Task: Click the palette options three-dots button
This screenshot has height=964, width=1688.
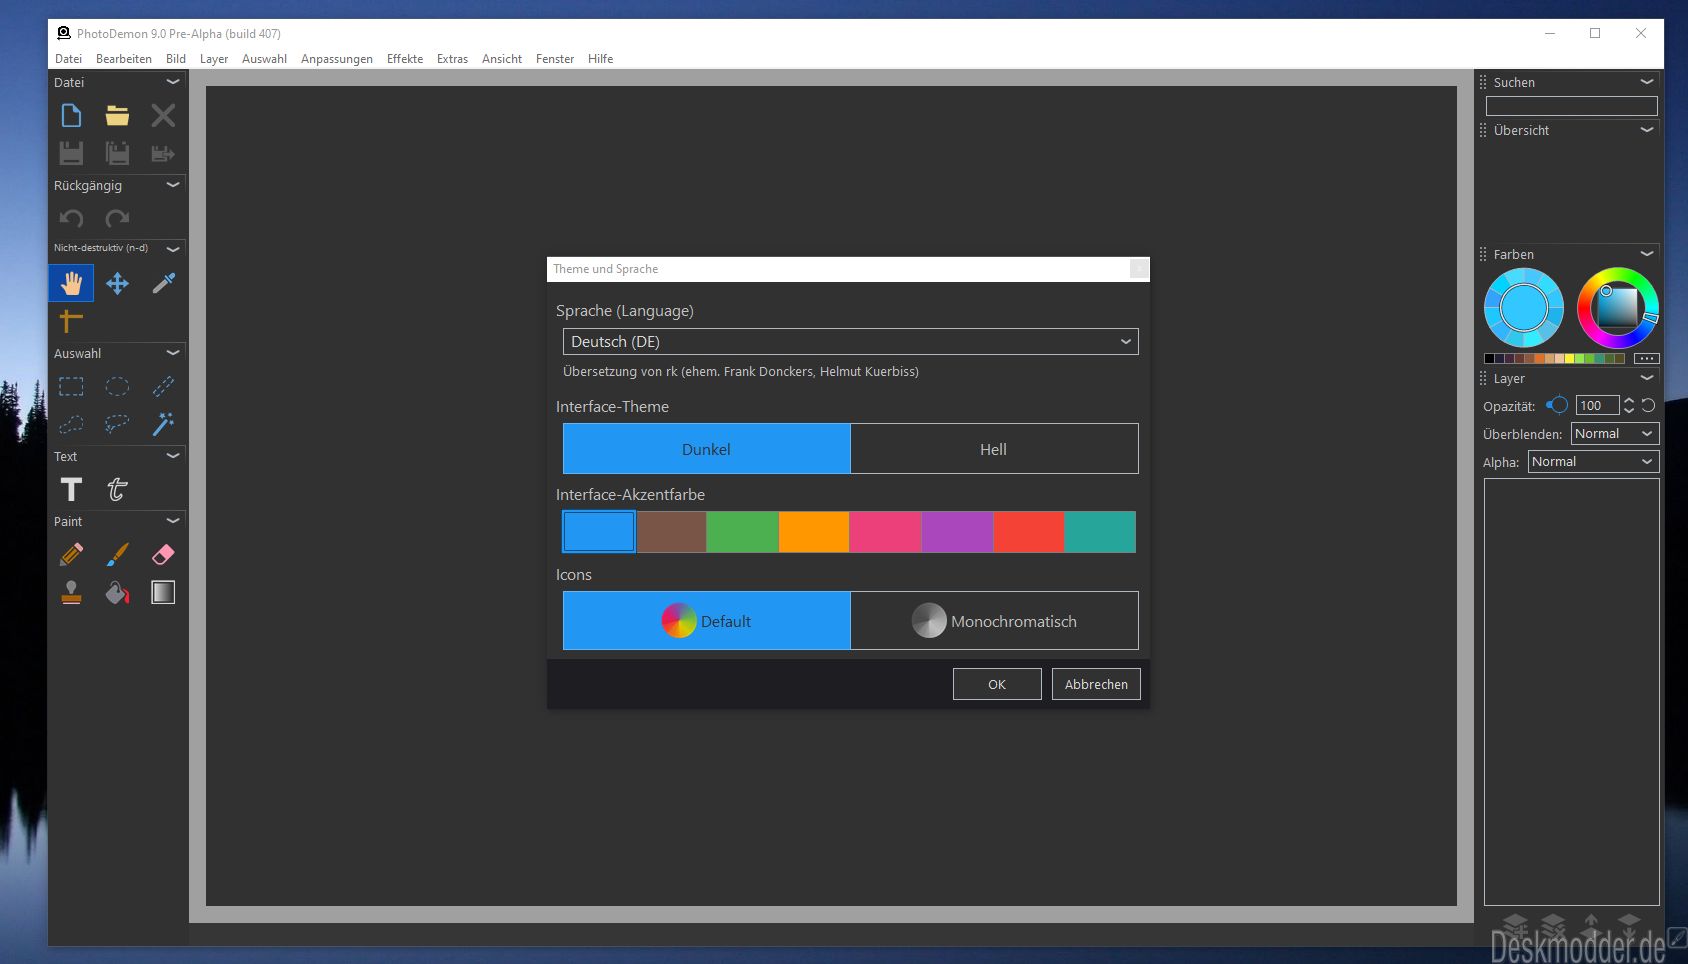Action: 1646,358
